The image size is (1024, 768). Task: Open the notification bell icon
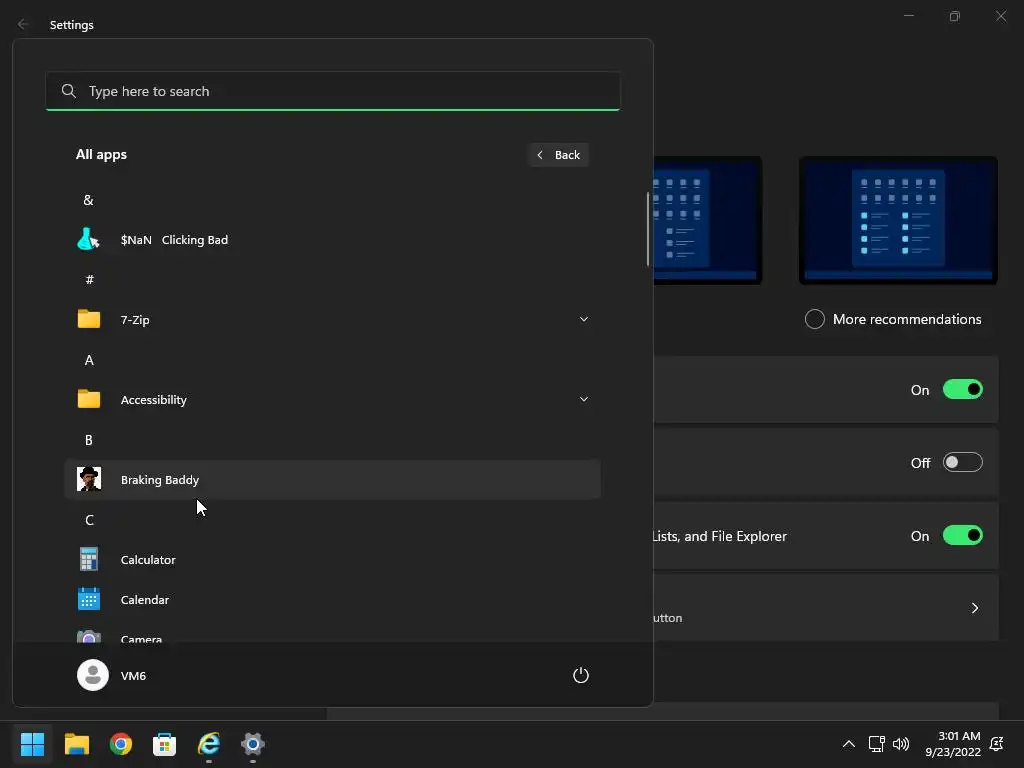(x=997, y=744)
